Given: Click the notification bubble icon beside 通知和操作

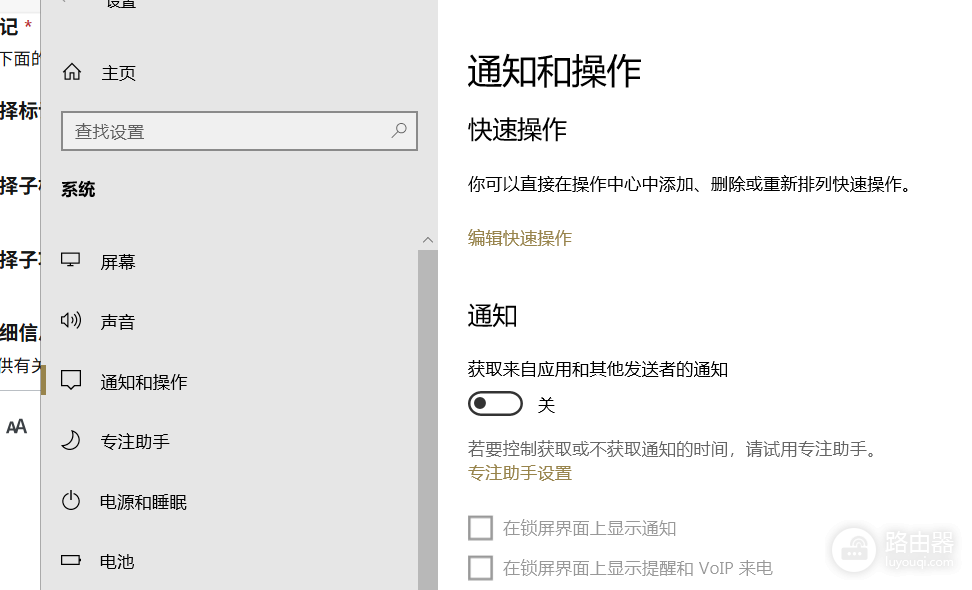Looking at the screenshot, I should click(x=71, y=381).
